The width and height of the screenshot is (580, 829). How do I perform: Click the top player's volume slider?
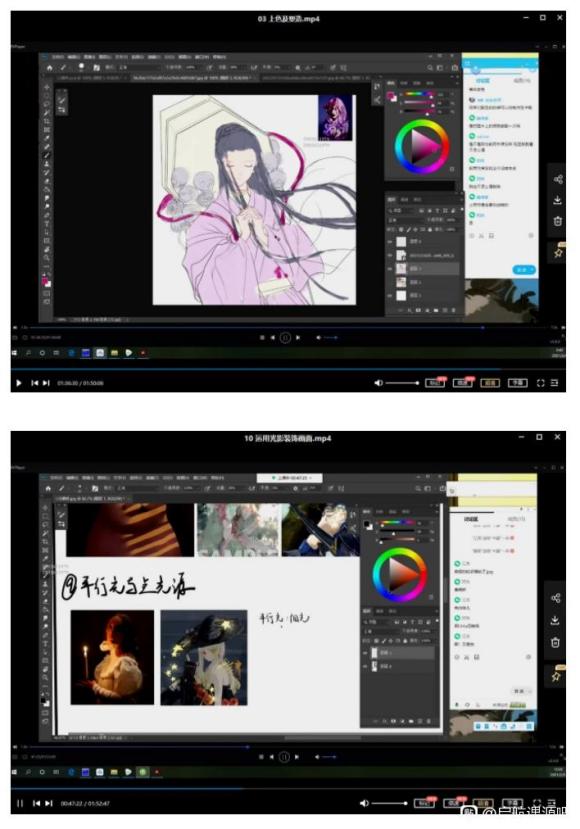click(x=402, y=383)
